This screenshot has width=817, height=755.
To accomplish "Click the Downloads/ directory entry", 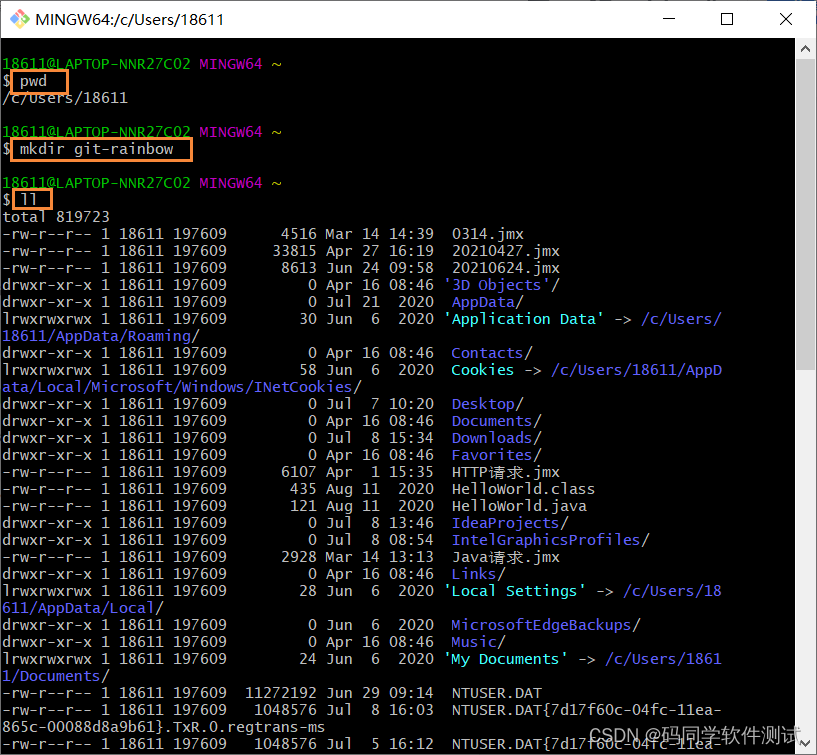I will tap(497, 438).
